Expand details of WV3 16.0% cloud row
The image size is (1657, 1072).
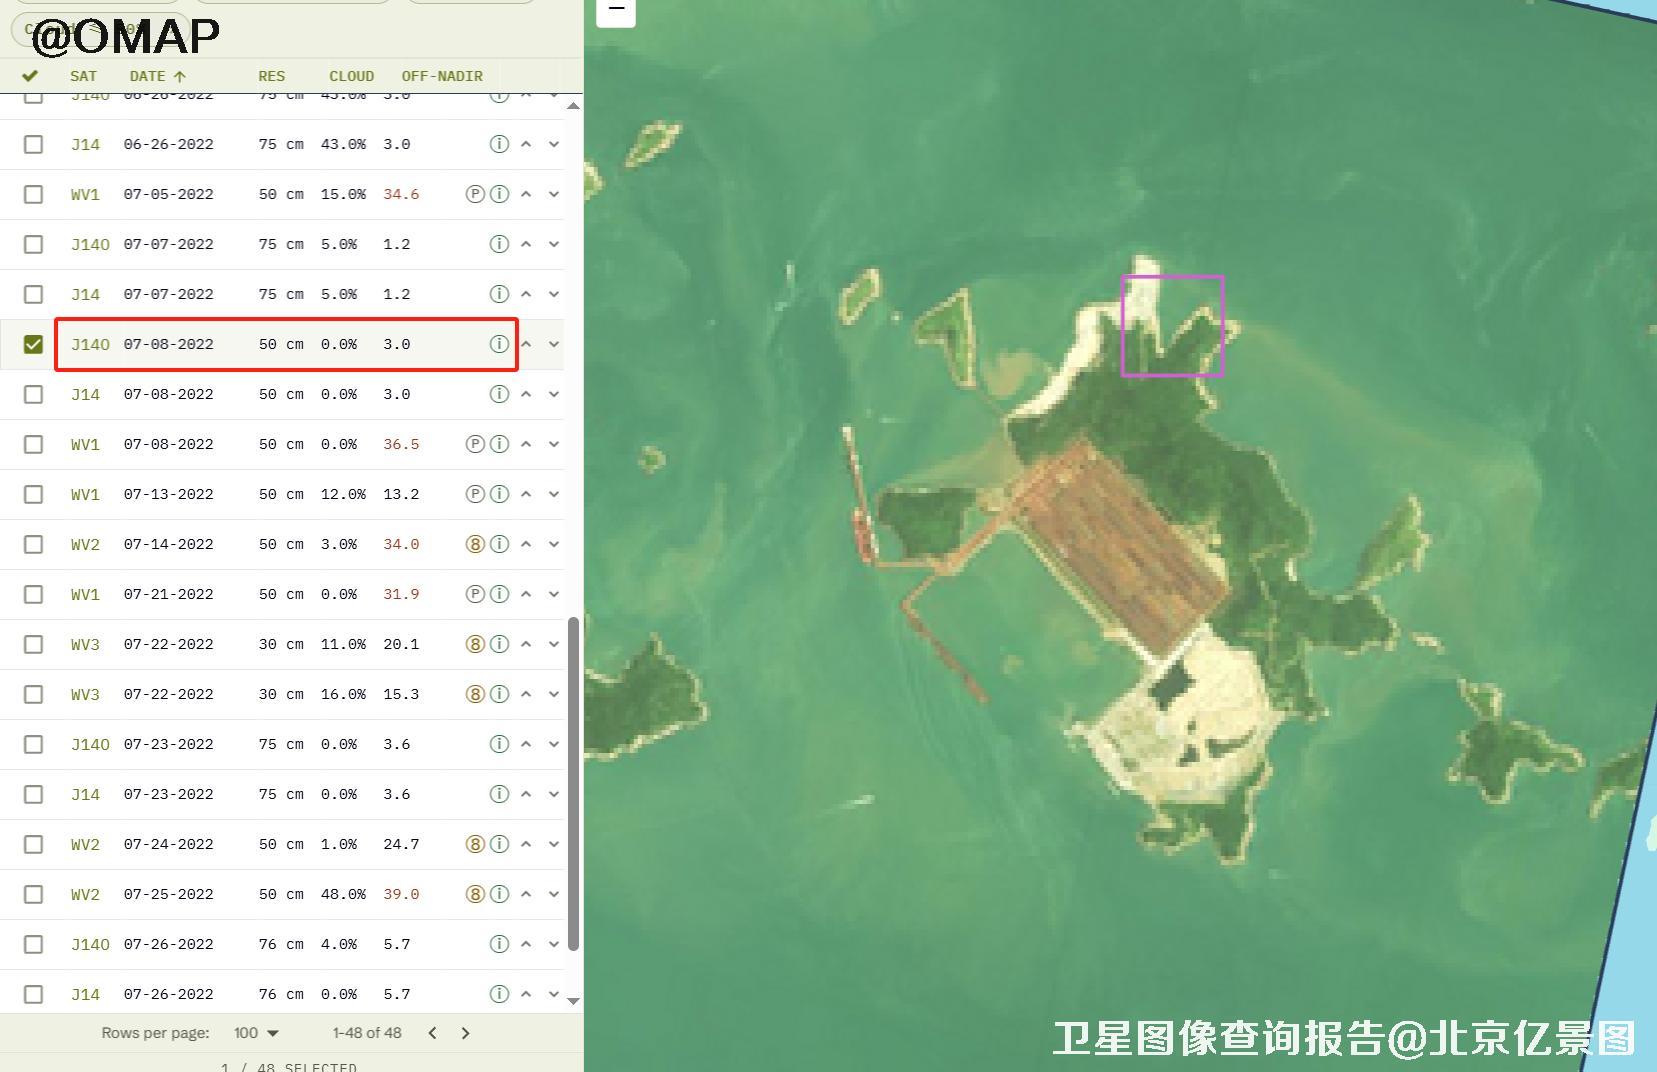(x=554, y=694)
